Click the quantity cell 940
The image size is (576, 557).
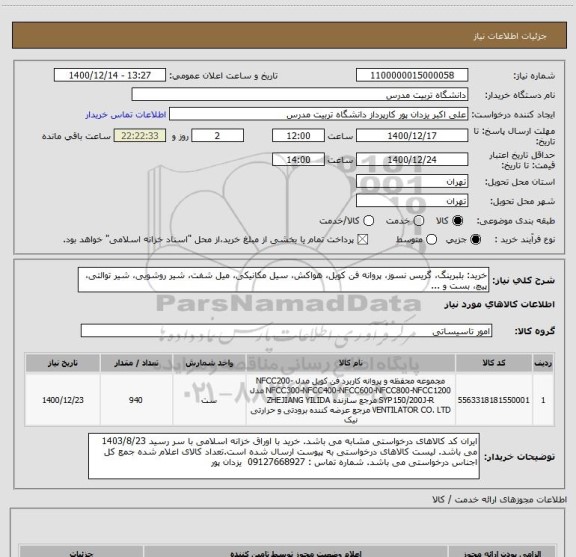(x=136, y=400)
